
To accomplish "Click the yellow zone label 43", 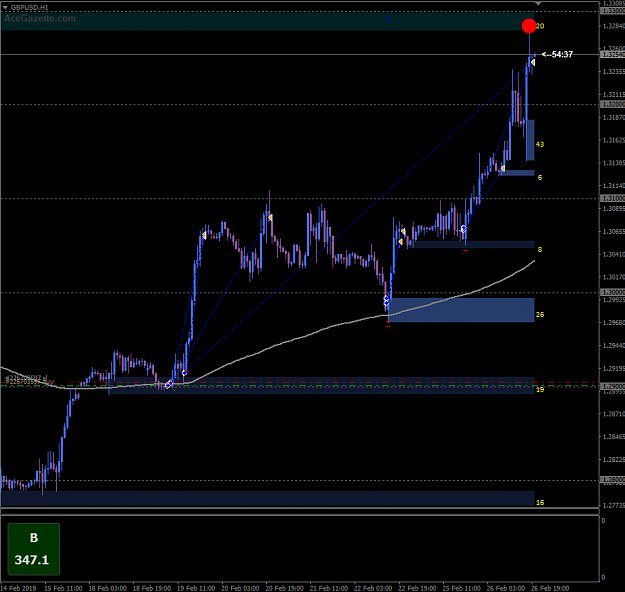I will coord(540,144).
